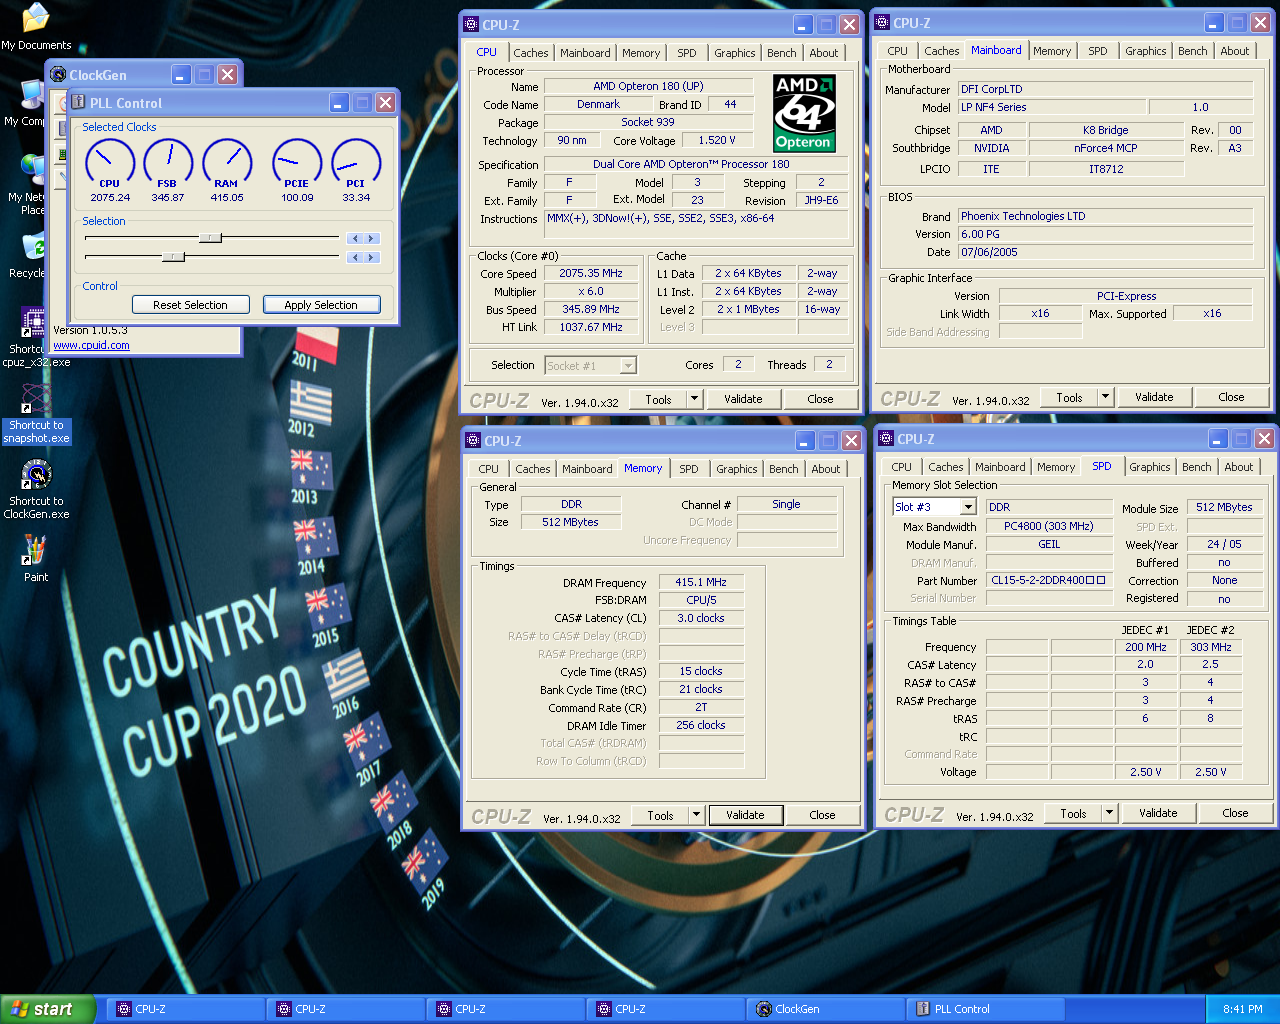The width and height of the screenshot is (1280, 1024).
Task: Open Graphics tab in CPU window
Action: [x=735, y=53]
